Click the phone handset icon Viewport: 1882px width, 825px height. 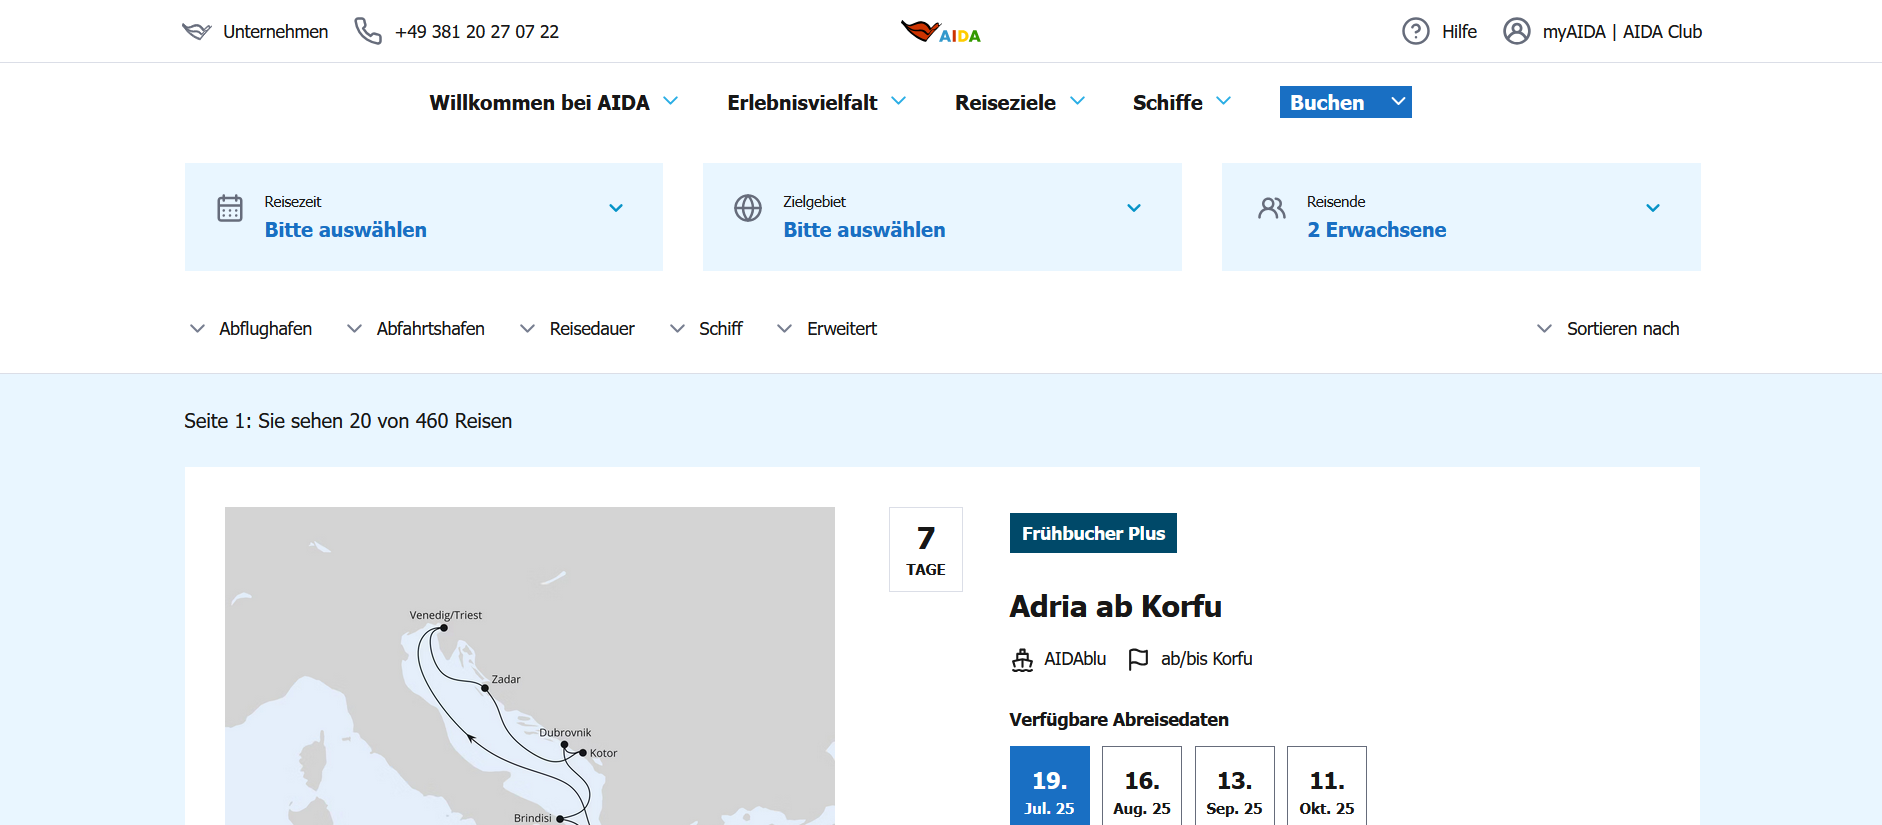click(368, 31)
